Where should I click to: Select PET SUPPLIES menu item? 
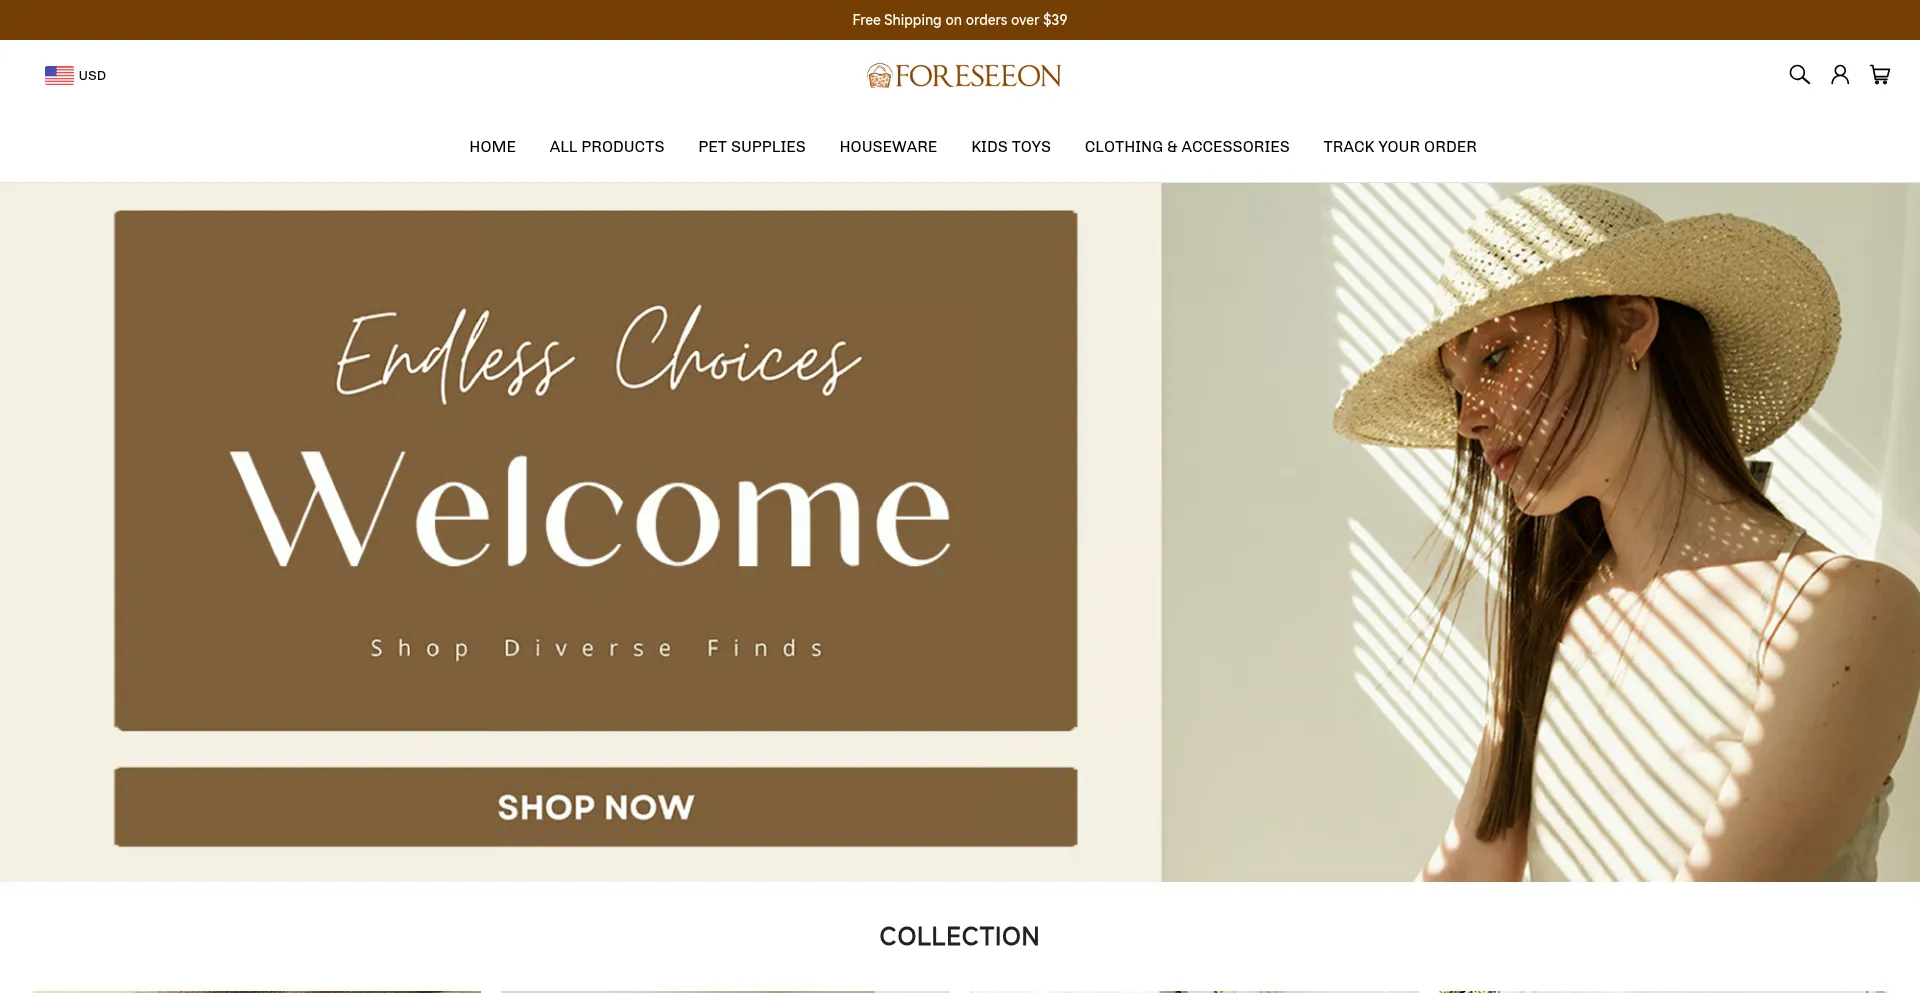click(752, 147)
